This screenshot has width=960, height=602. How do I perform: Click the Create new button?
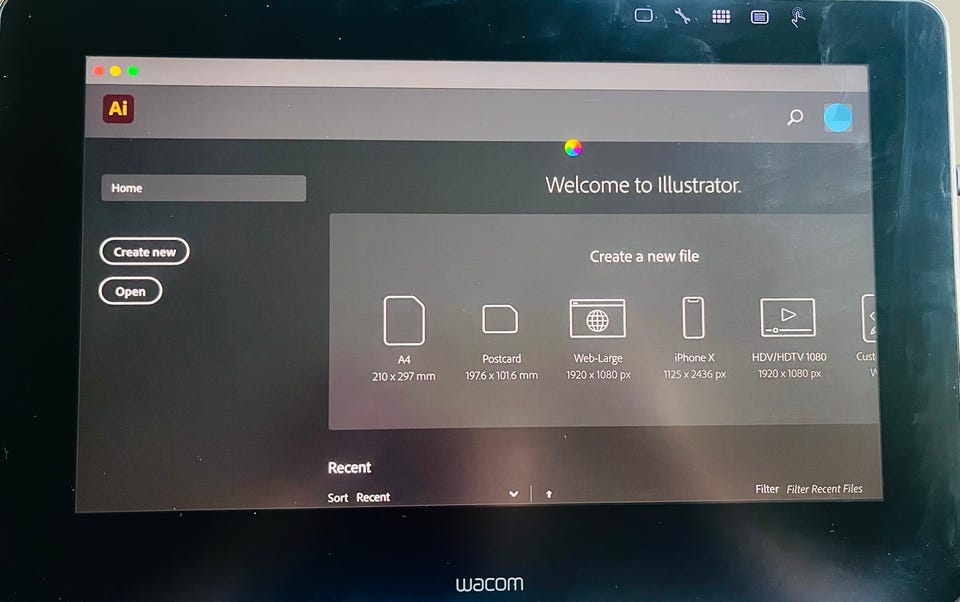[144, 252]
